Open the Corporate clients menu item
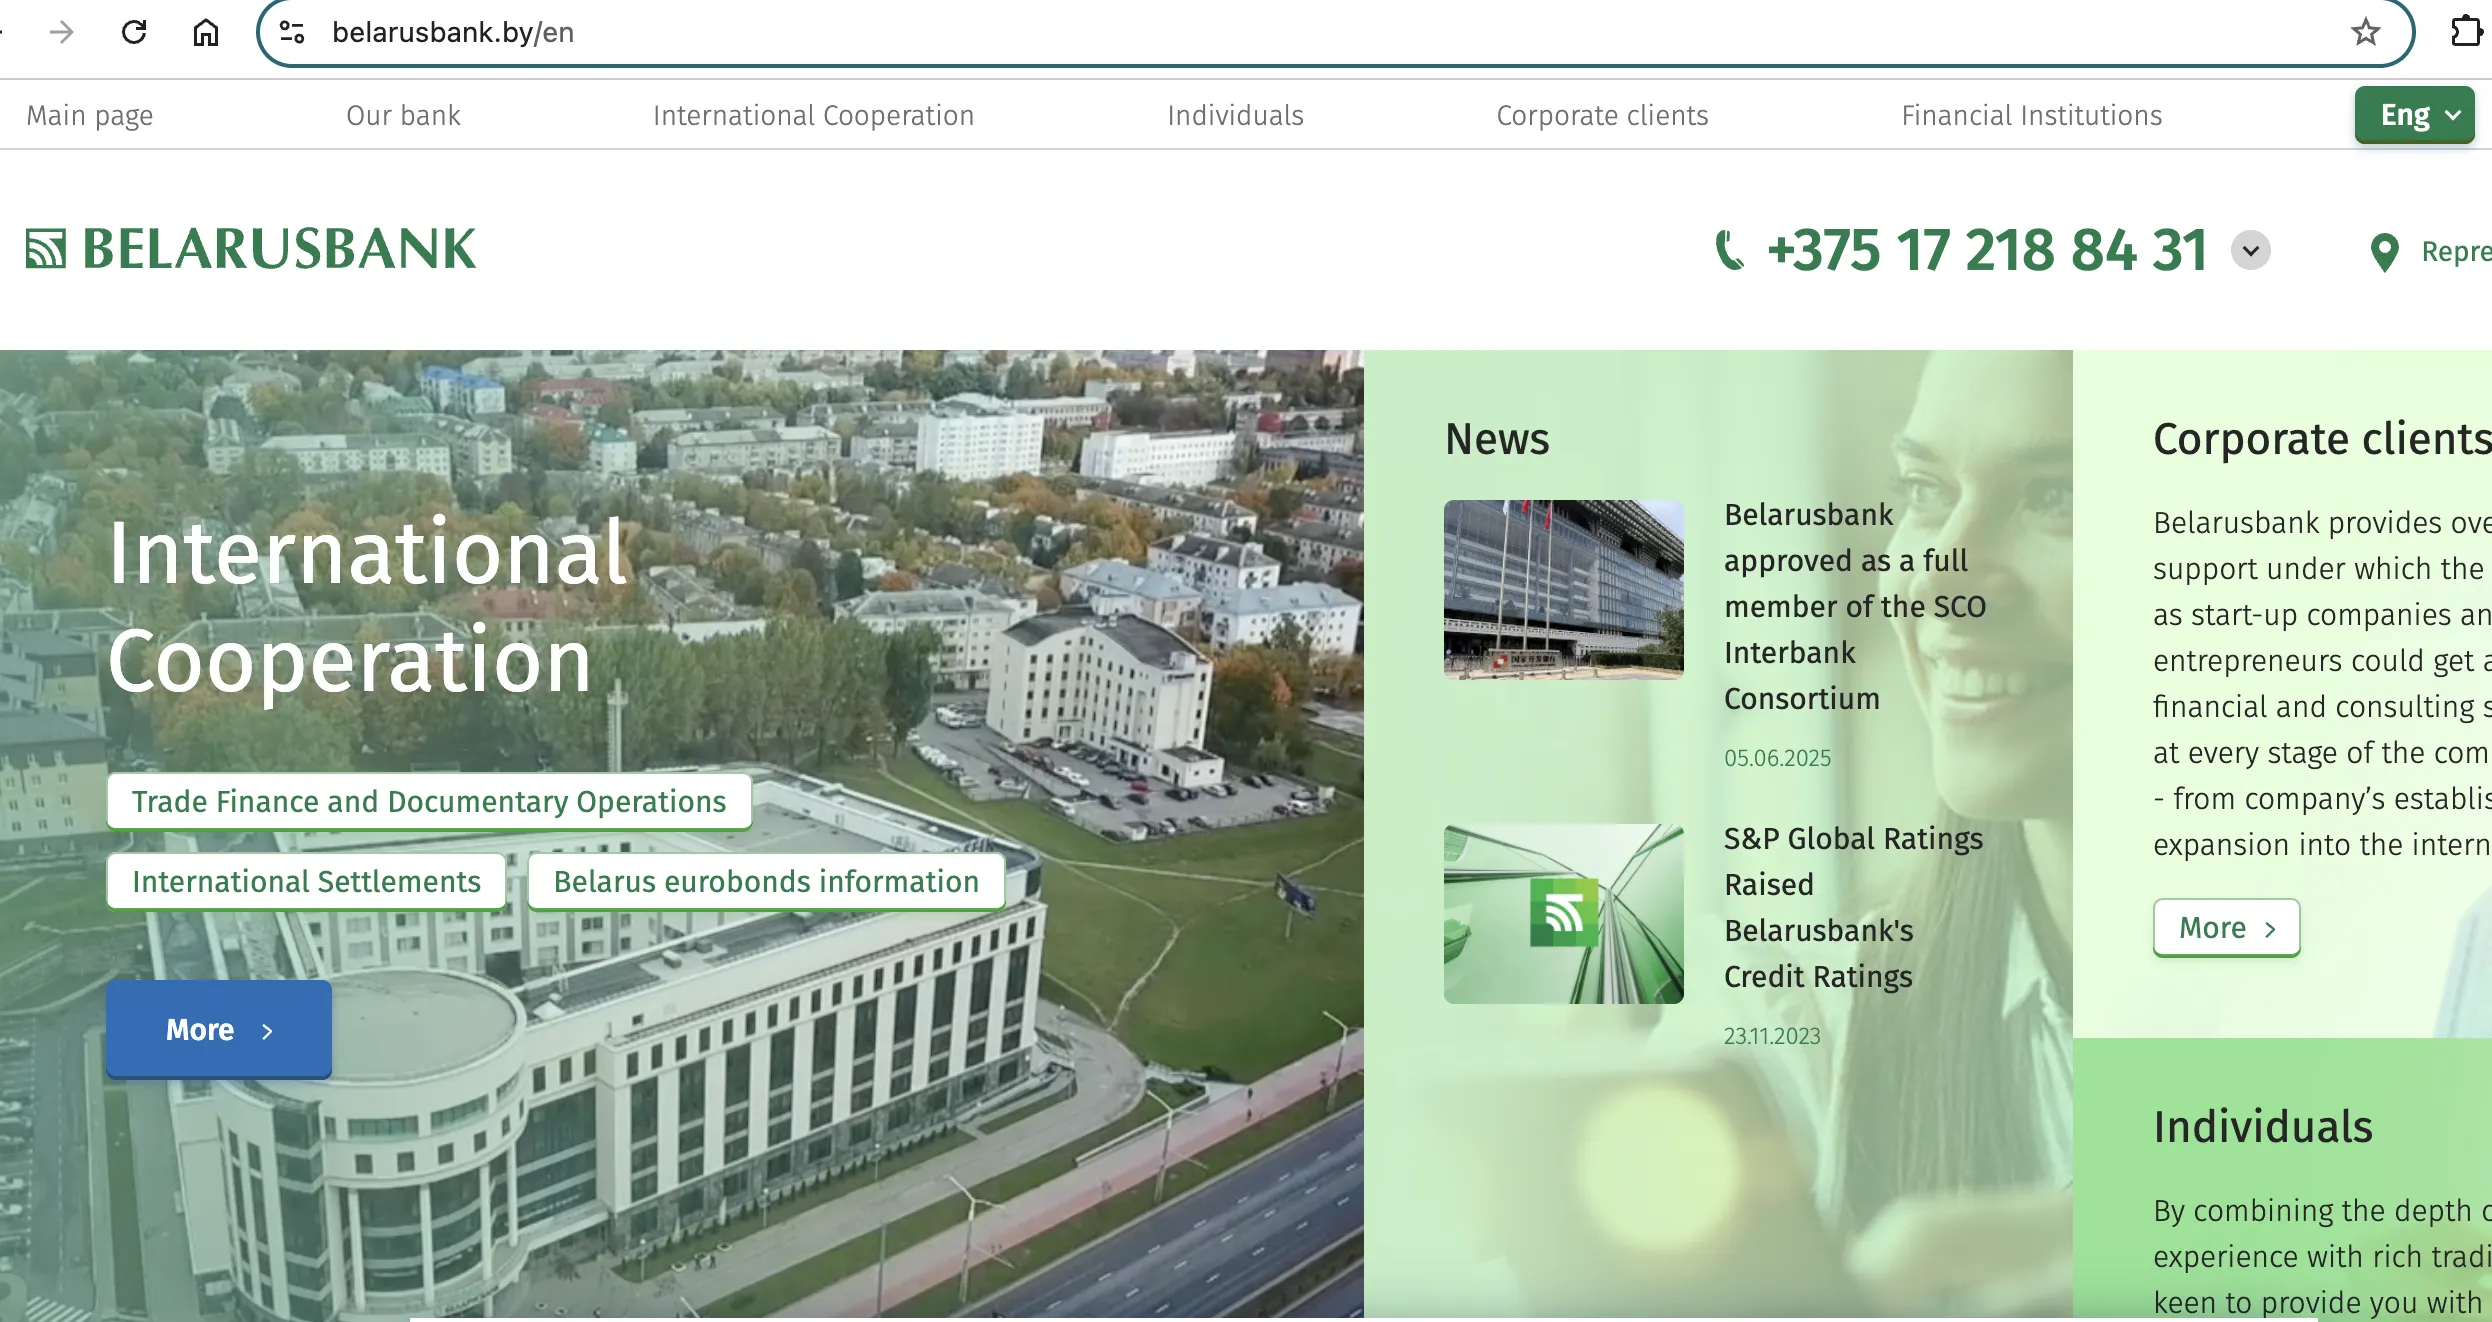The image size is (2492, 1322). 1603,115
